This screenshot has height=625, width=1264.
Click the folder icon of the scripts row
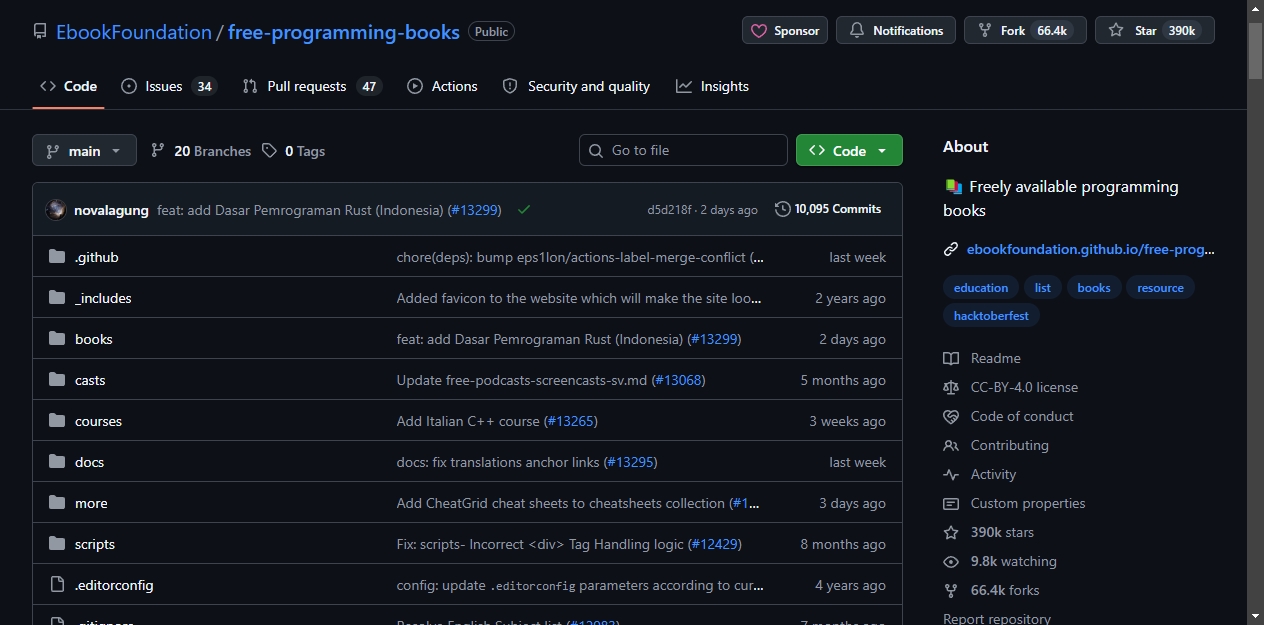[57, 544]
